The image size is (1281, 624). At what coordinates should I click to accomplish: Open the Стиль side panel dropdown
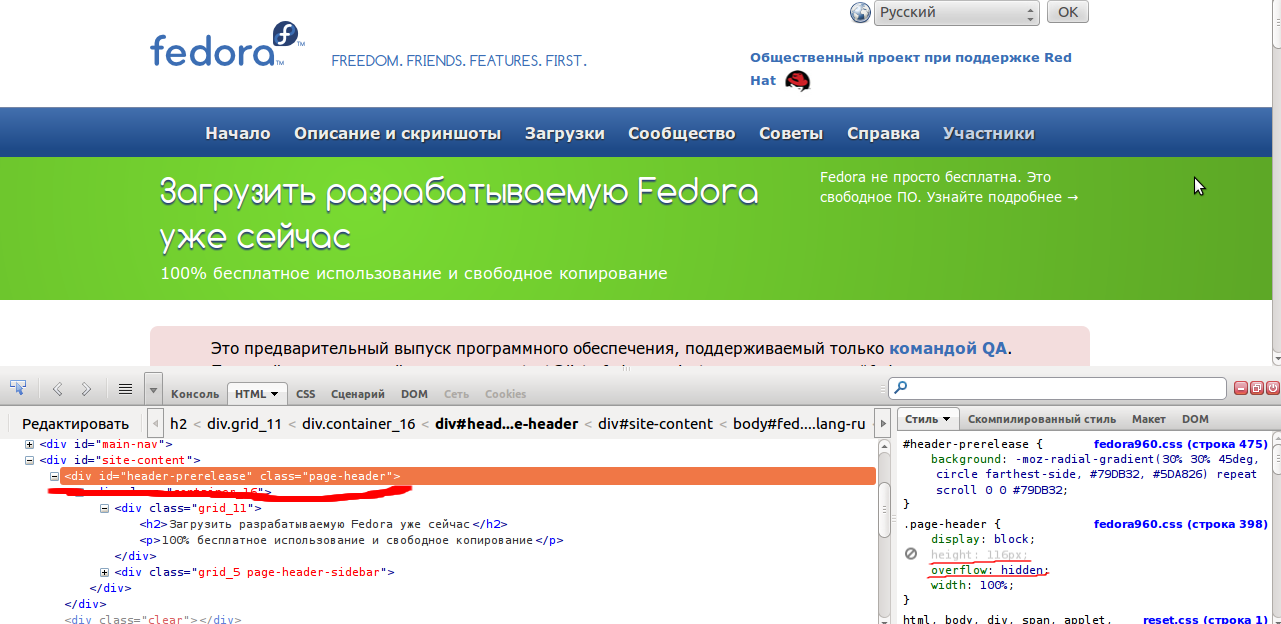tap(945, 419)
